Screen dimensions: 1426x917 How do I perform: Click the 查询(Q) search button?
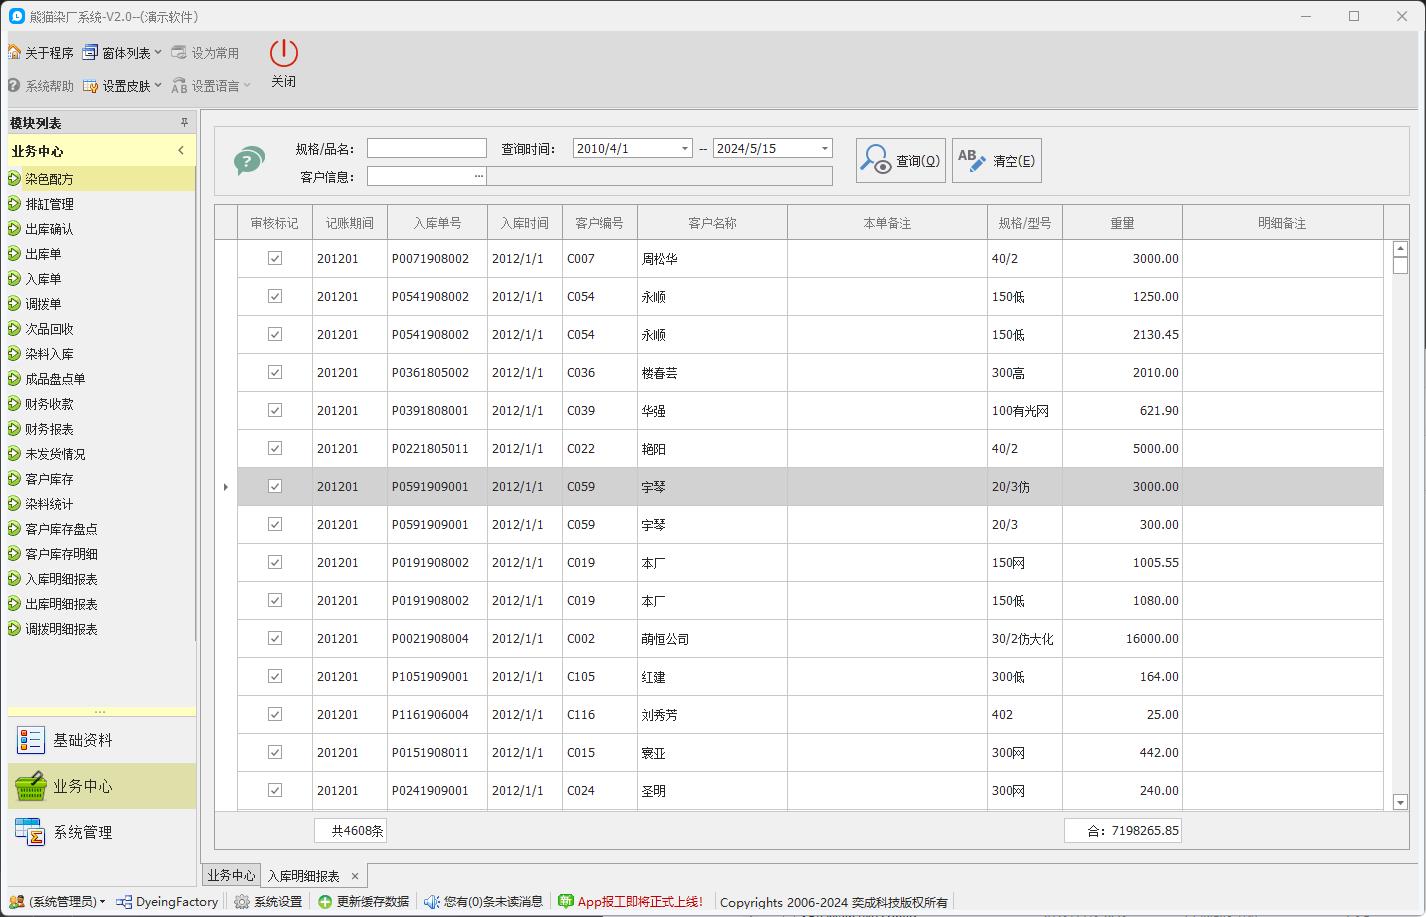point(901,161)
